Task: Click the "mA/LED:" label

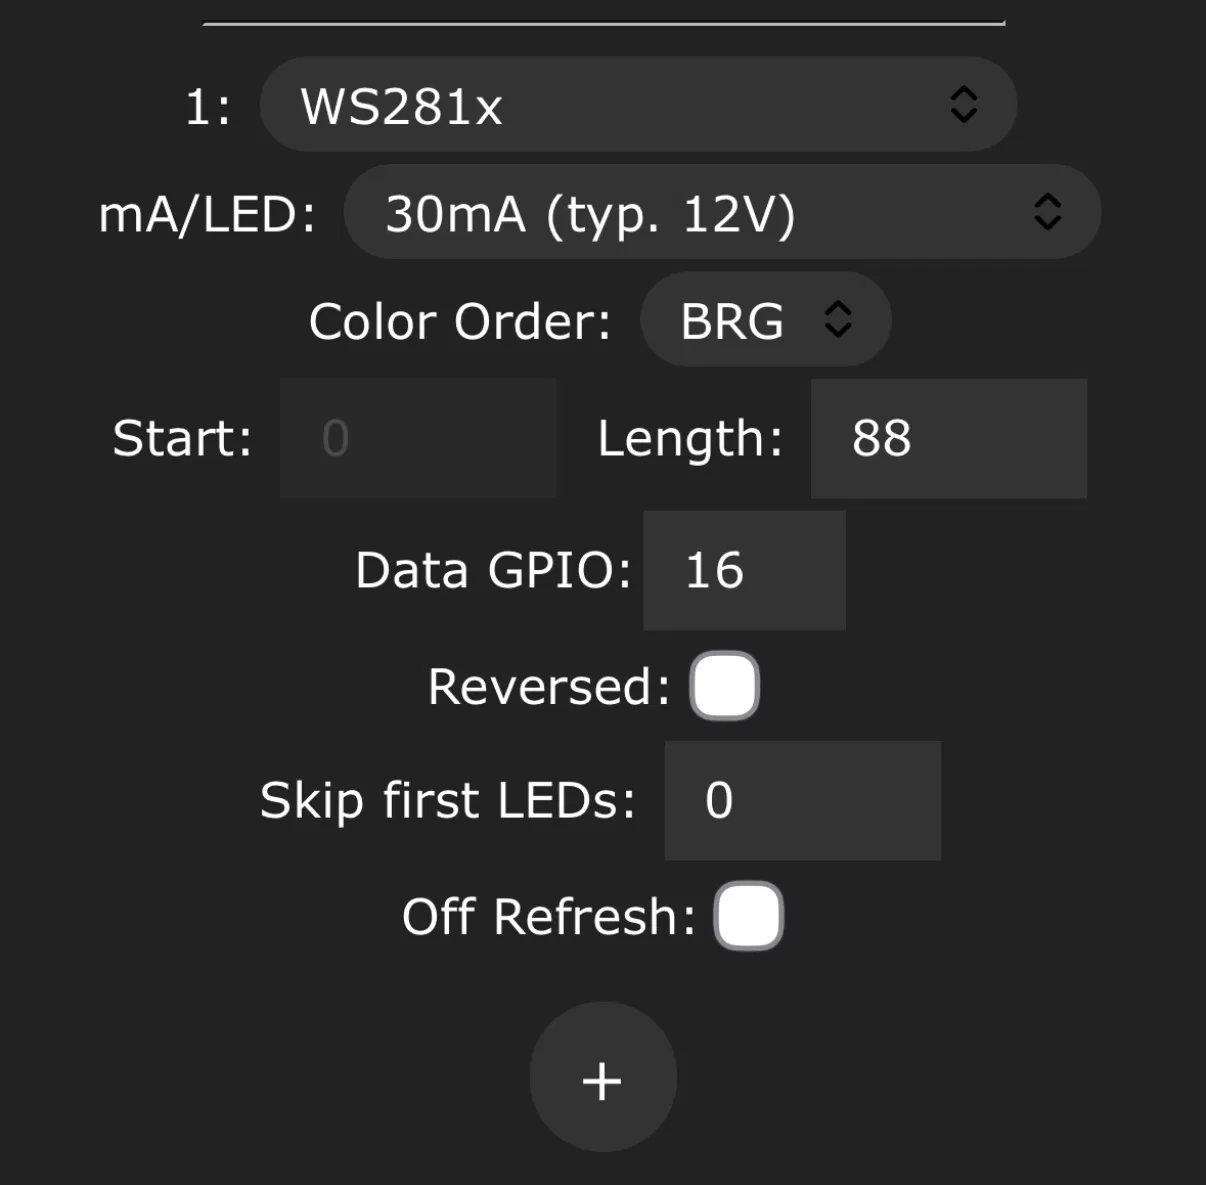Action: click(x=207, y=215)
